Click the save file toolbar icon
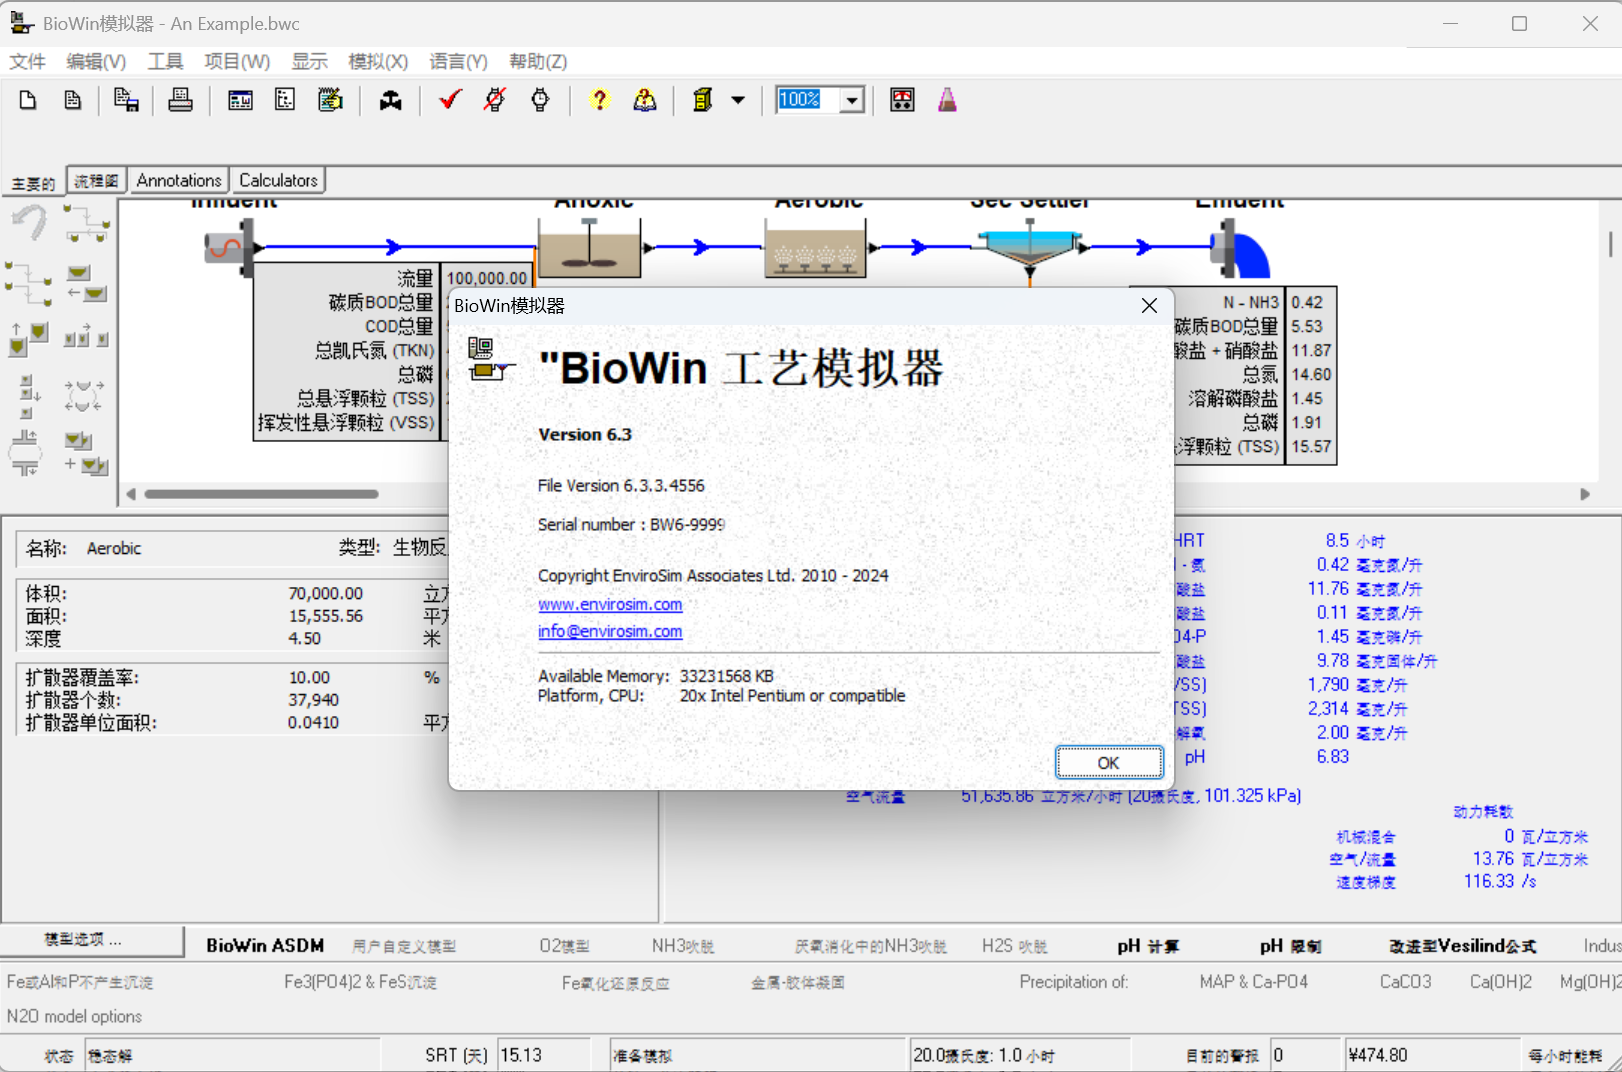The width and height of the screenshot is (1622, 1072). [126, 100]
